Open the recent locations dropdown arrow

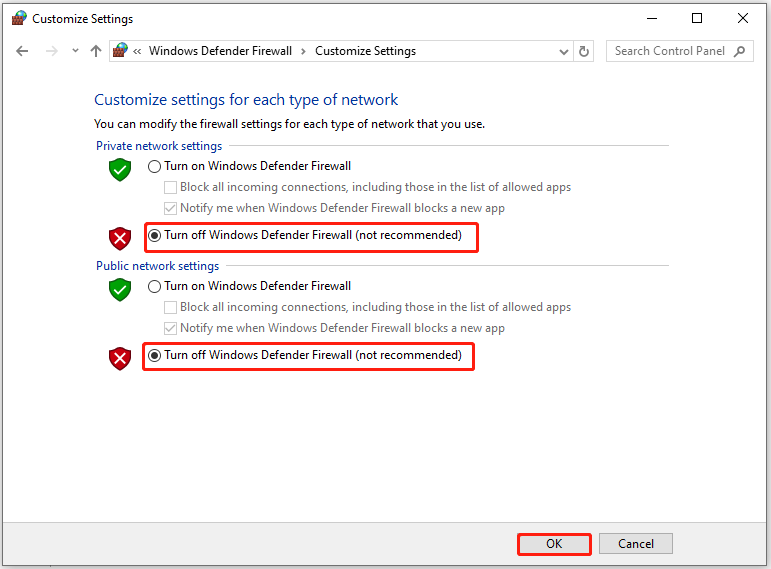(x=75, y=51)
